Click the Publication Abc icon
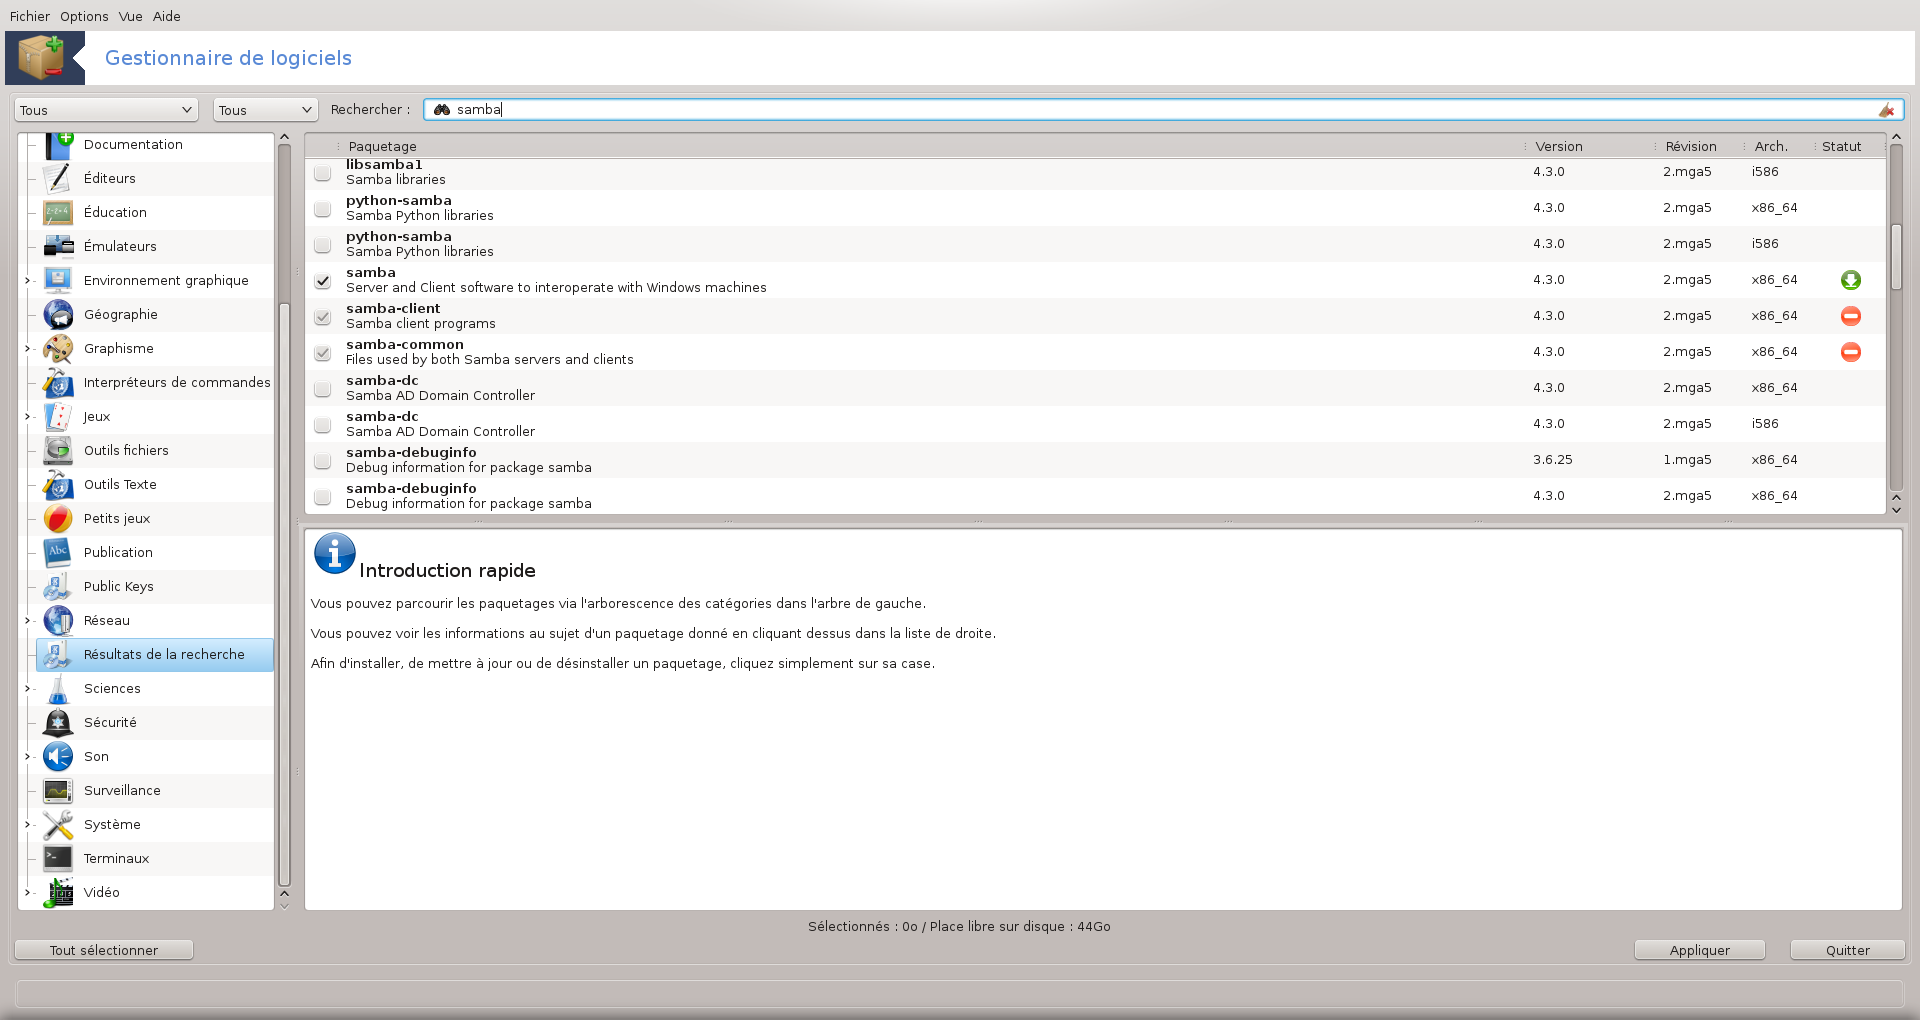This screenshot has height=1020, width=1920. 59,553
